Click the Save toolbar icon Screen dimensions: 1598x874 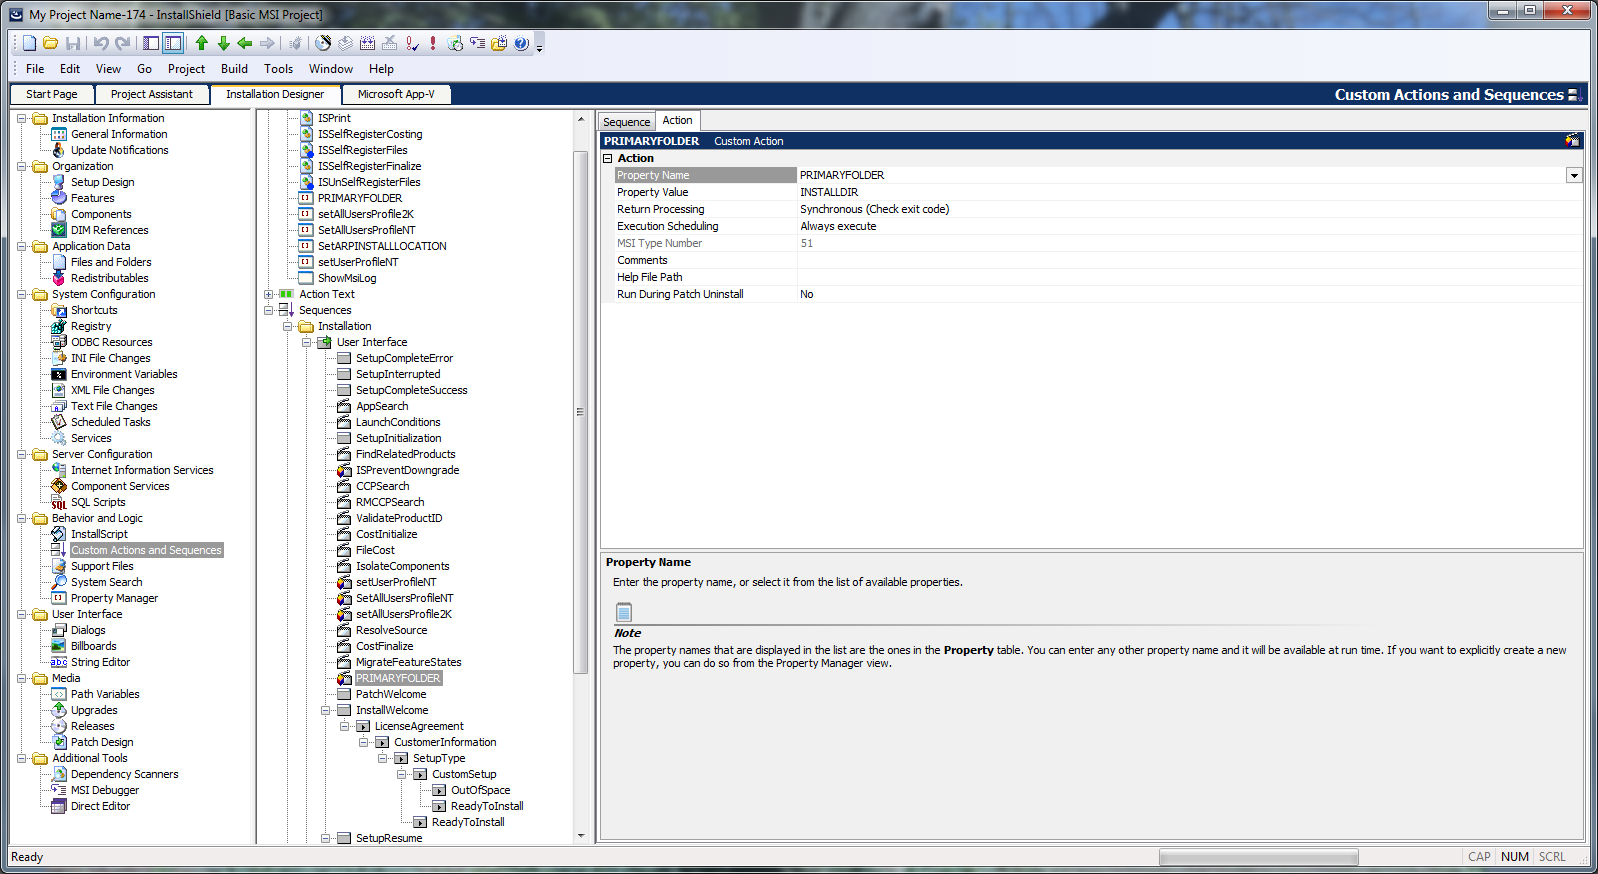click(73, 43)
